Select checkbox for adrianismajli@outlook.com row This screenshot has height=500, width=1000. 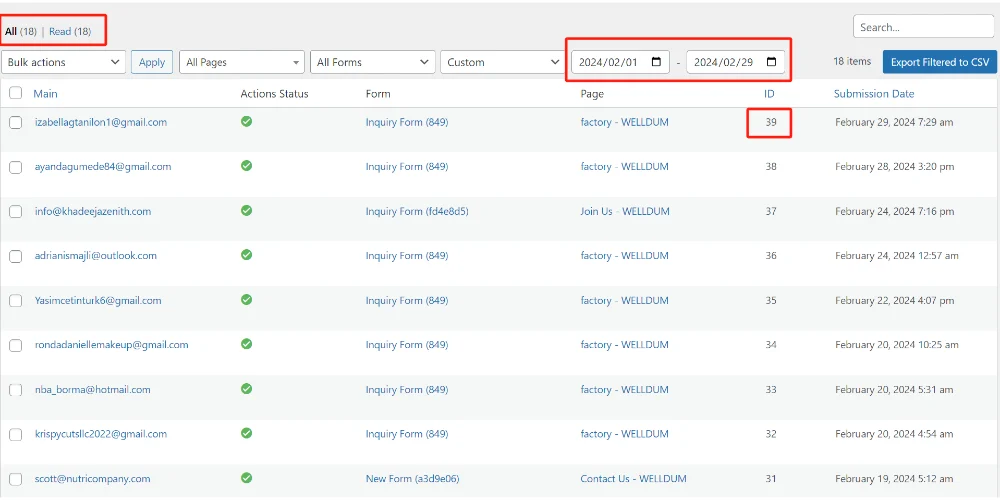(15, 256)
